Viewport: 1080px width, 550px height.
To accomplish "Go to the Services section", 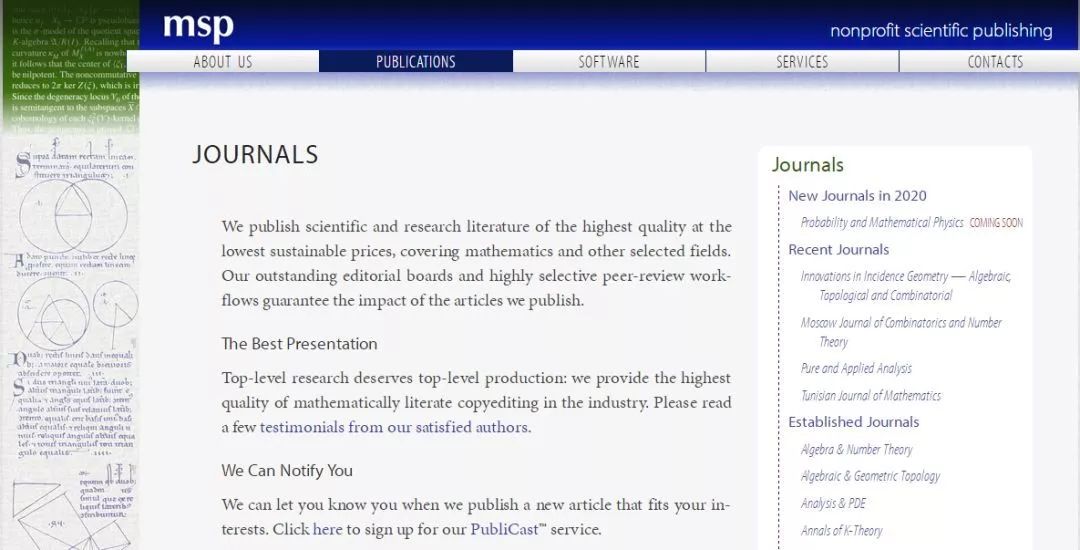I will 802,62.
